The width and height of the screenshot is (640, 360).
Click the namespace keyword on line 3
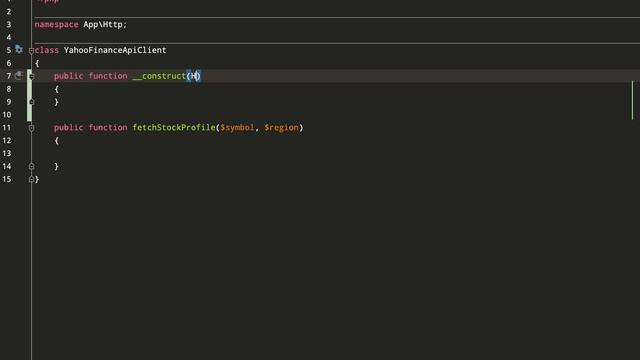[x=56, y=24]
